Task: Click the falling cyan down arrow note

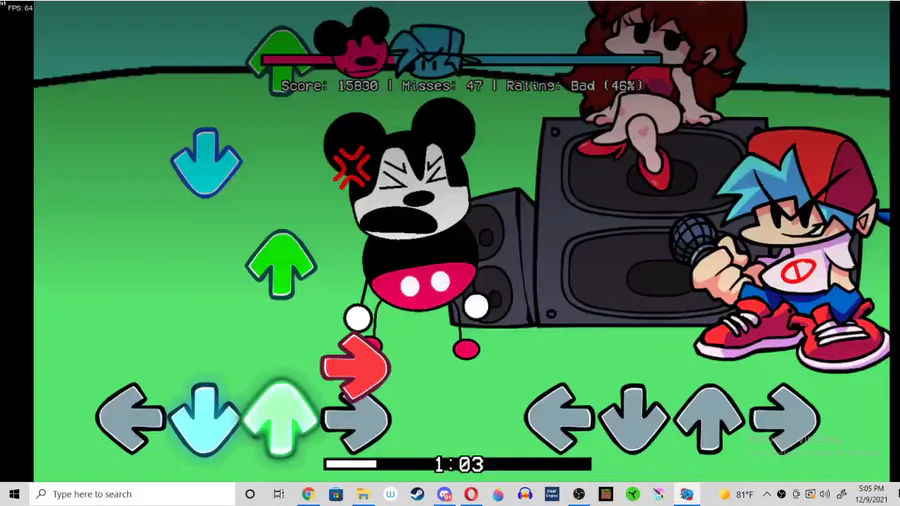Action: click(x=206, y=162)
